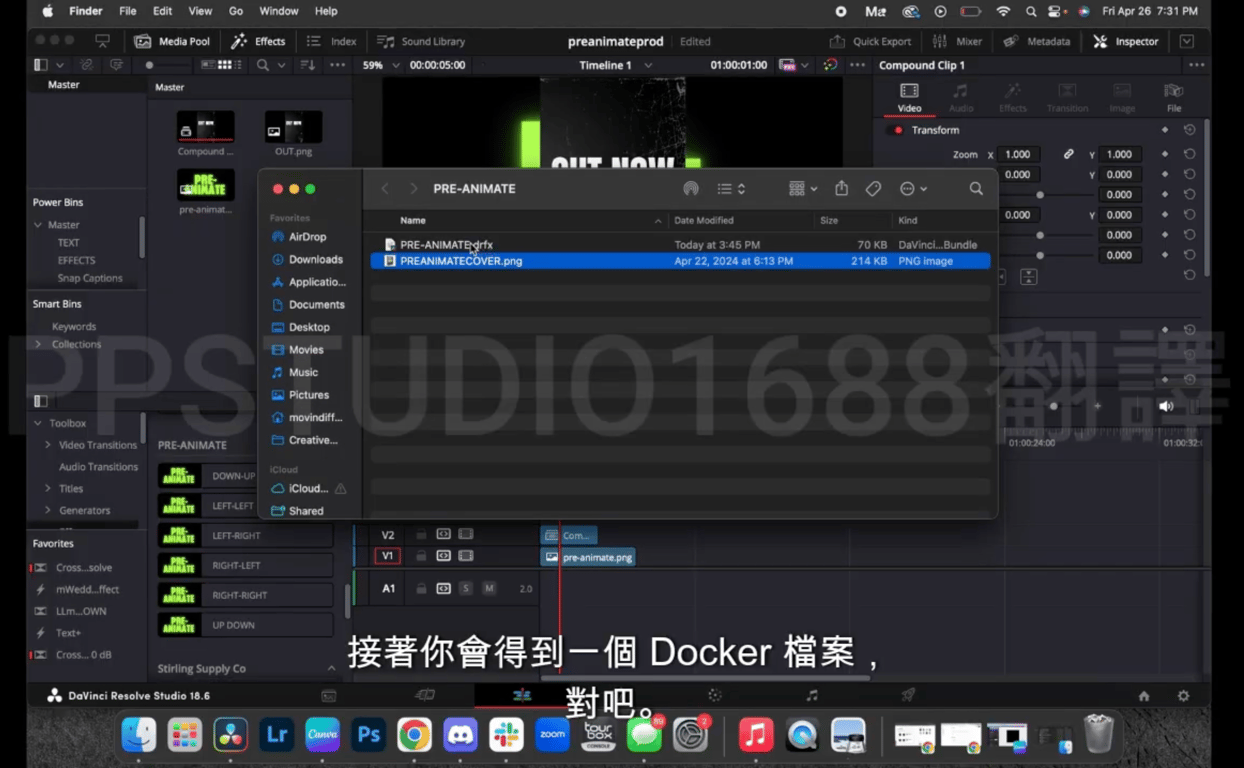
Task: Click the Share icon in Finder toolbar
Action: pos(841,188)
